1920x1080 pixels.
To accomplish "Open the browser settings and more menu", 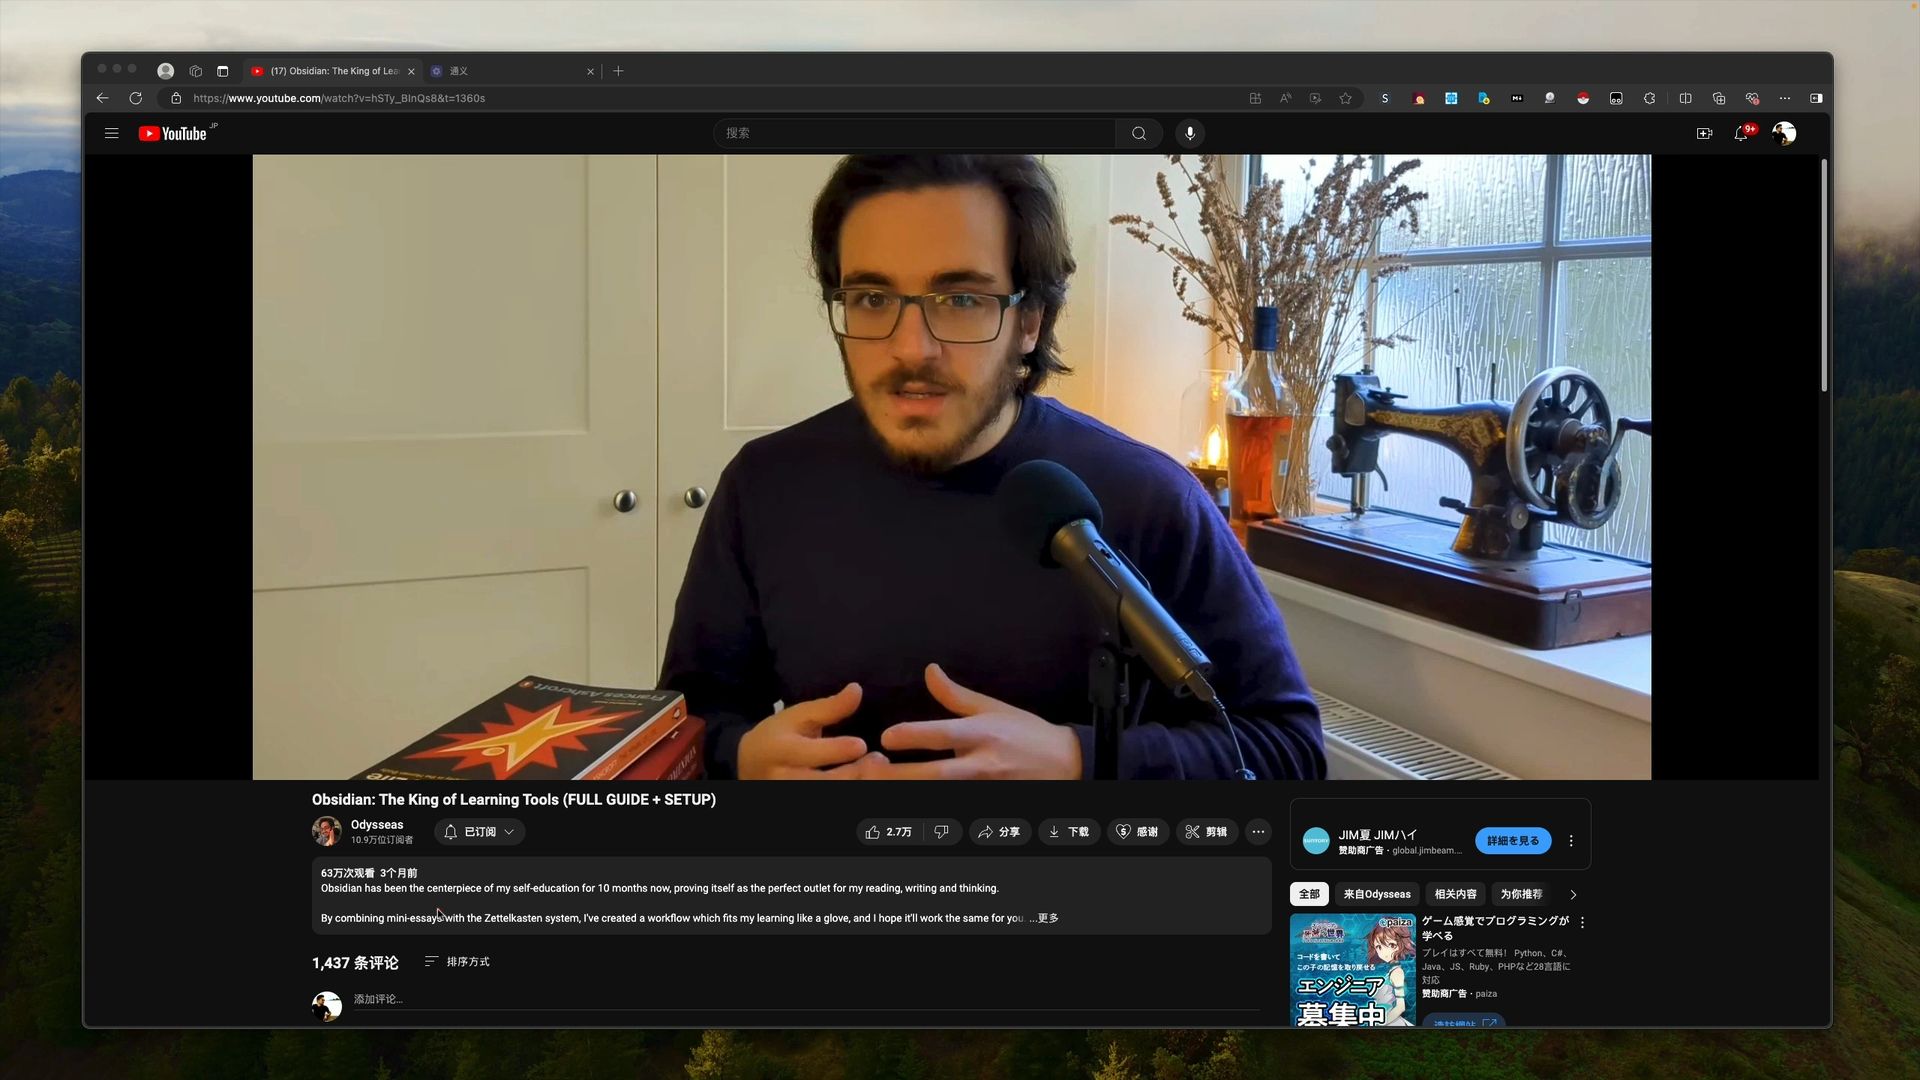I will click(x=1785, y=98).
